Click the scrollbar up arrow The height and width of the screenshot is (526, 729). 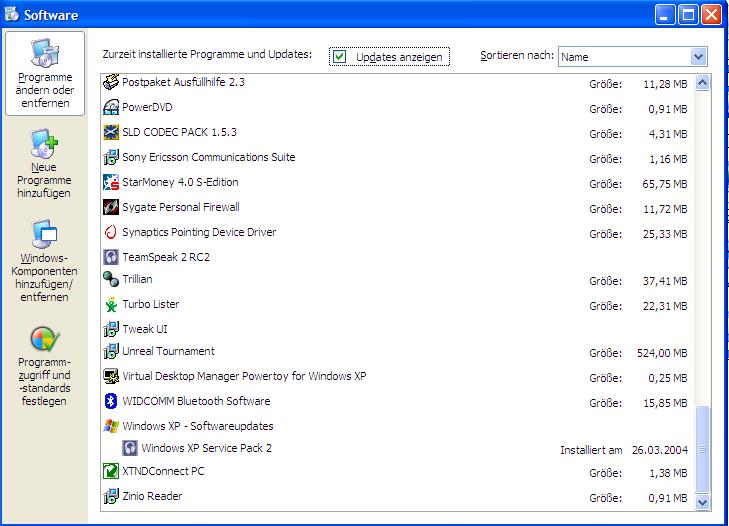[x=702, y=83]
